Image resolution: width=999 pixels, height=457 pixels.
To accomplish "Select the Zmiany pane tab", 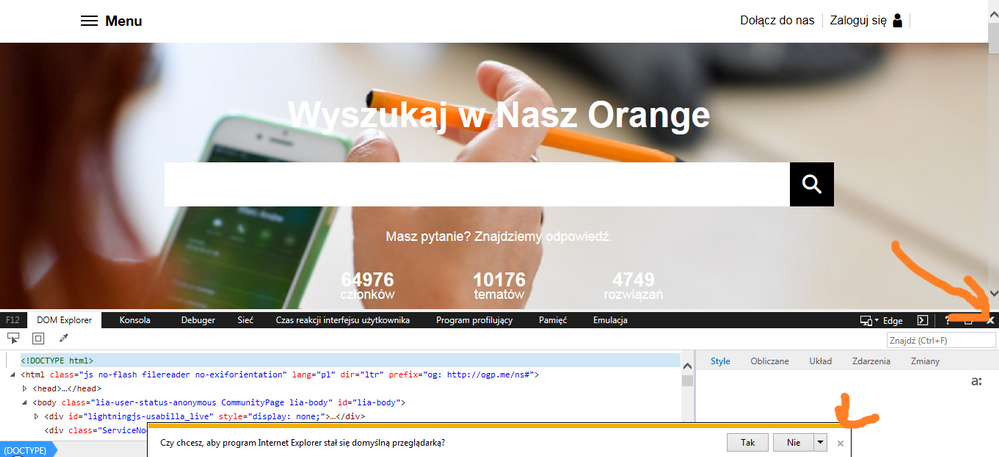I will point(925,361).
